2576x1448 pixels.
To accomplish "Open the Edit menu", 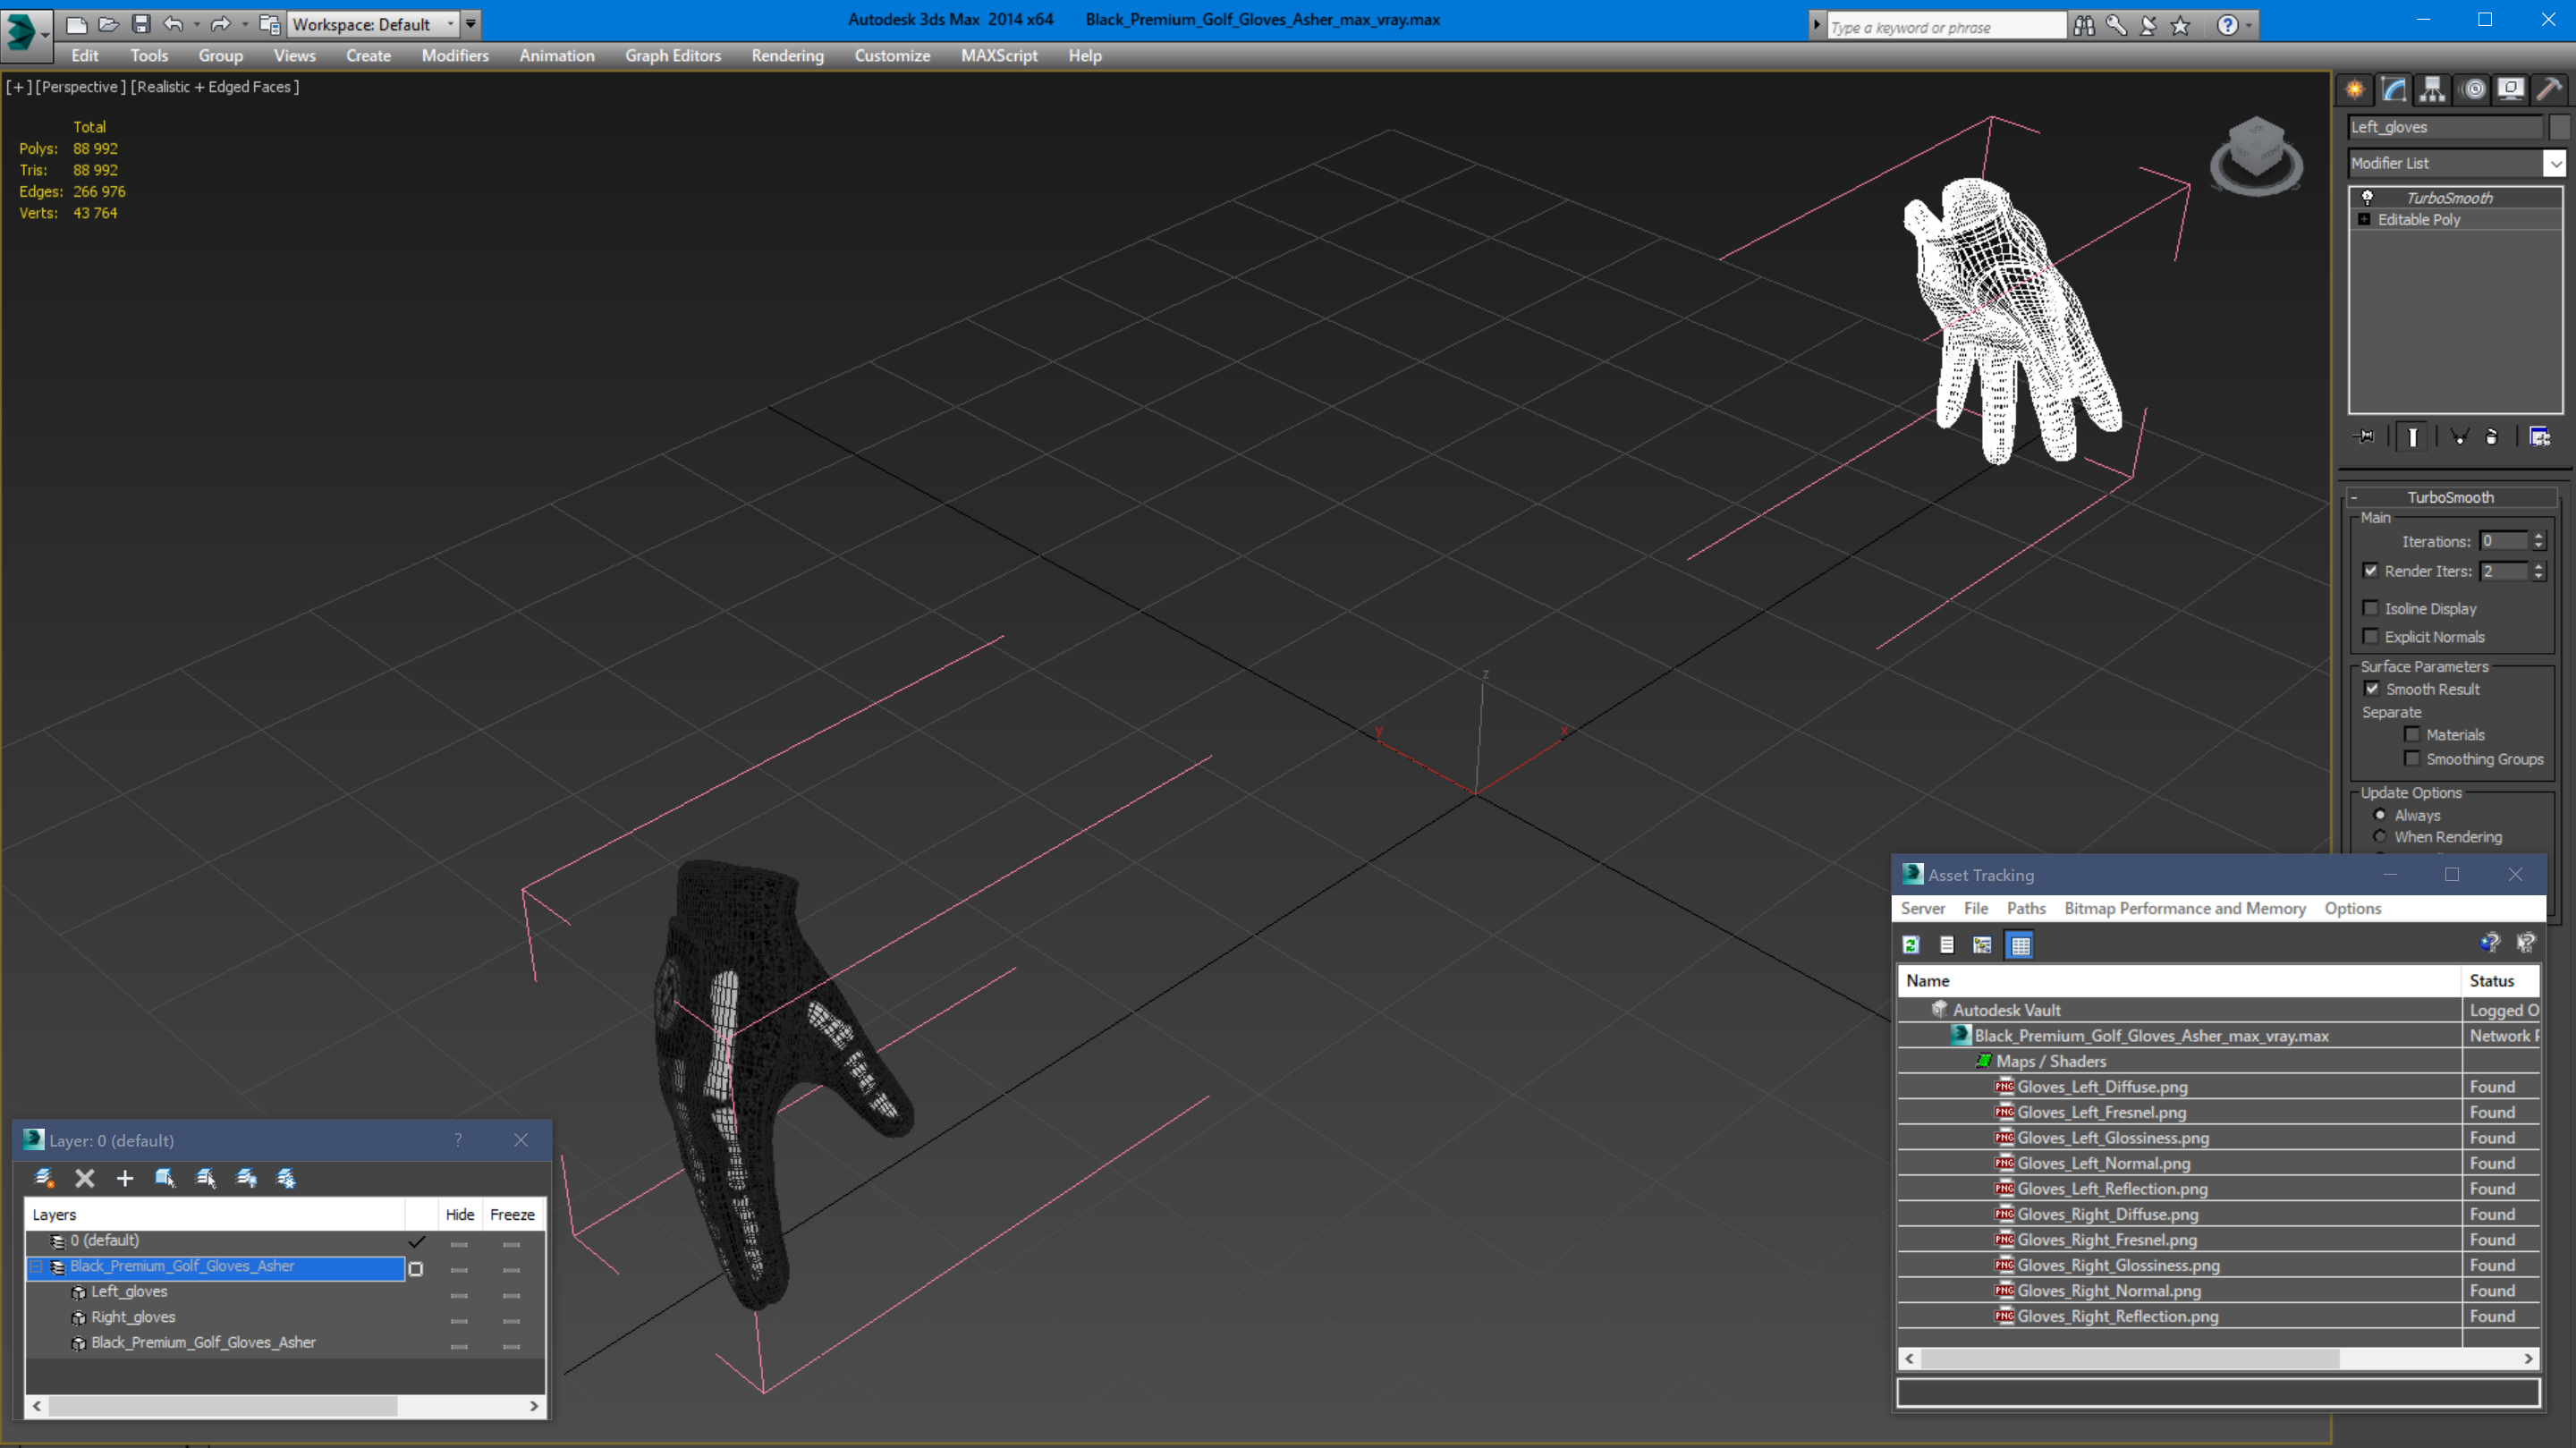I will click(85, 55).
